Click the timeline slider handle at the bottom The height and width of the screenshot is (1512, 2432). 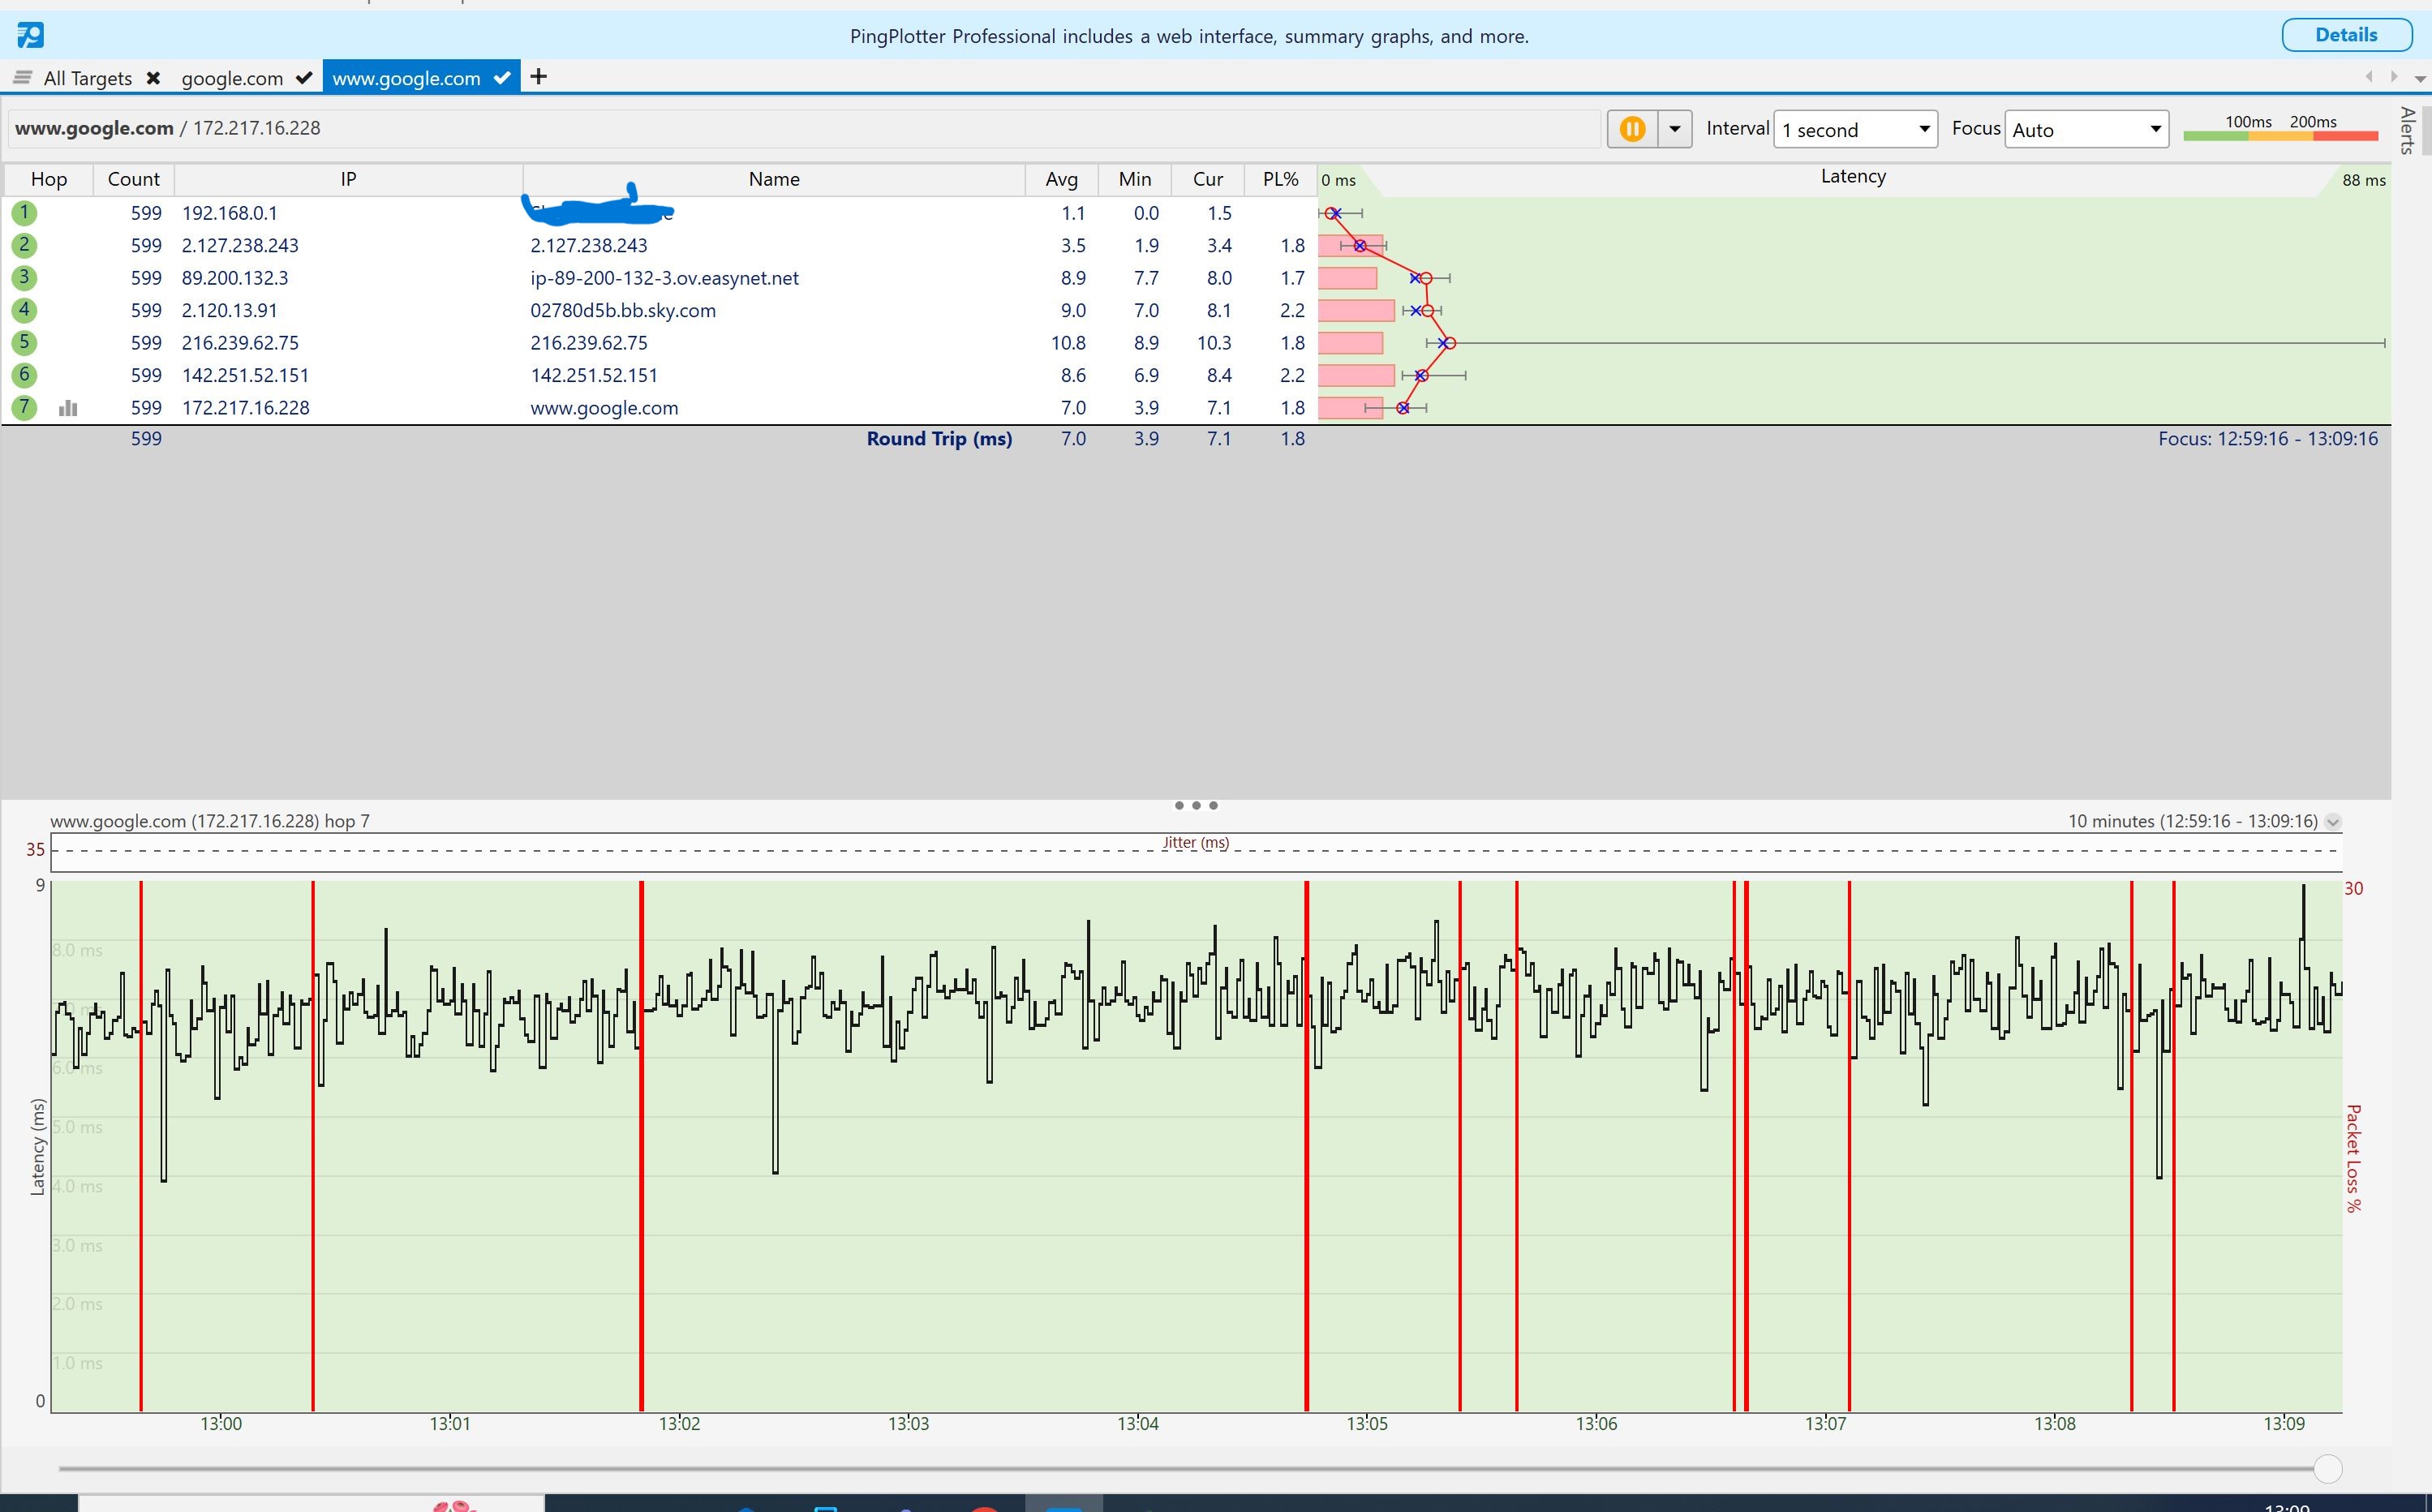(2328, 1468)
